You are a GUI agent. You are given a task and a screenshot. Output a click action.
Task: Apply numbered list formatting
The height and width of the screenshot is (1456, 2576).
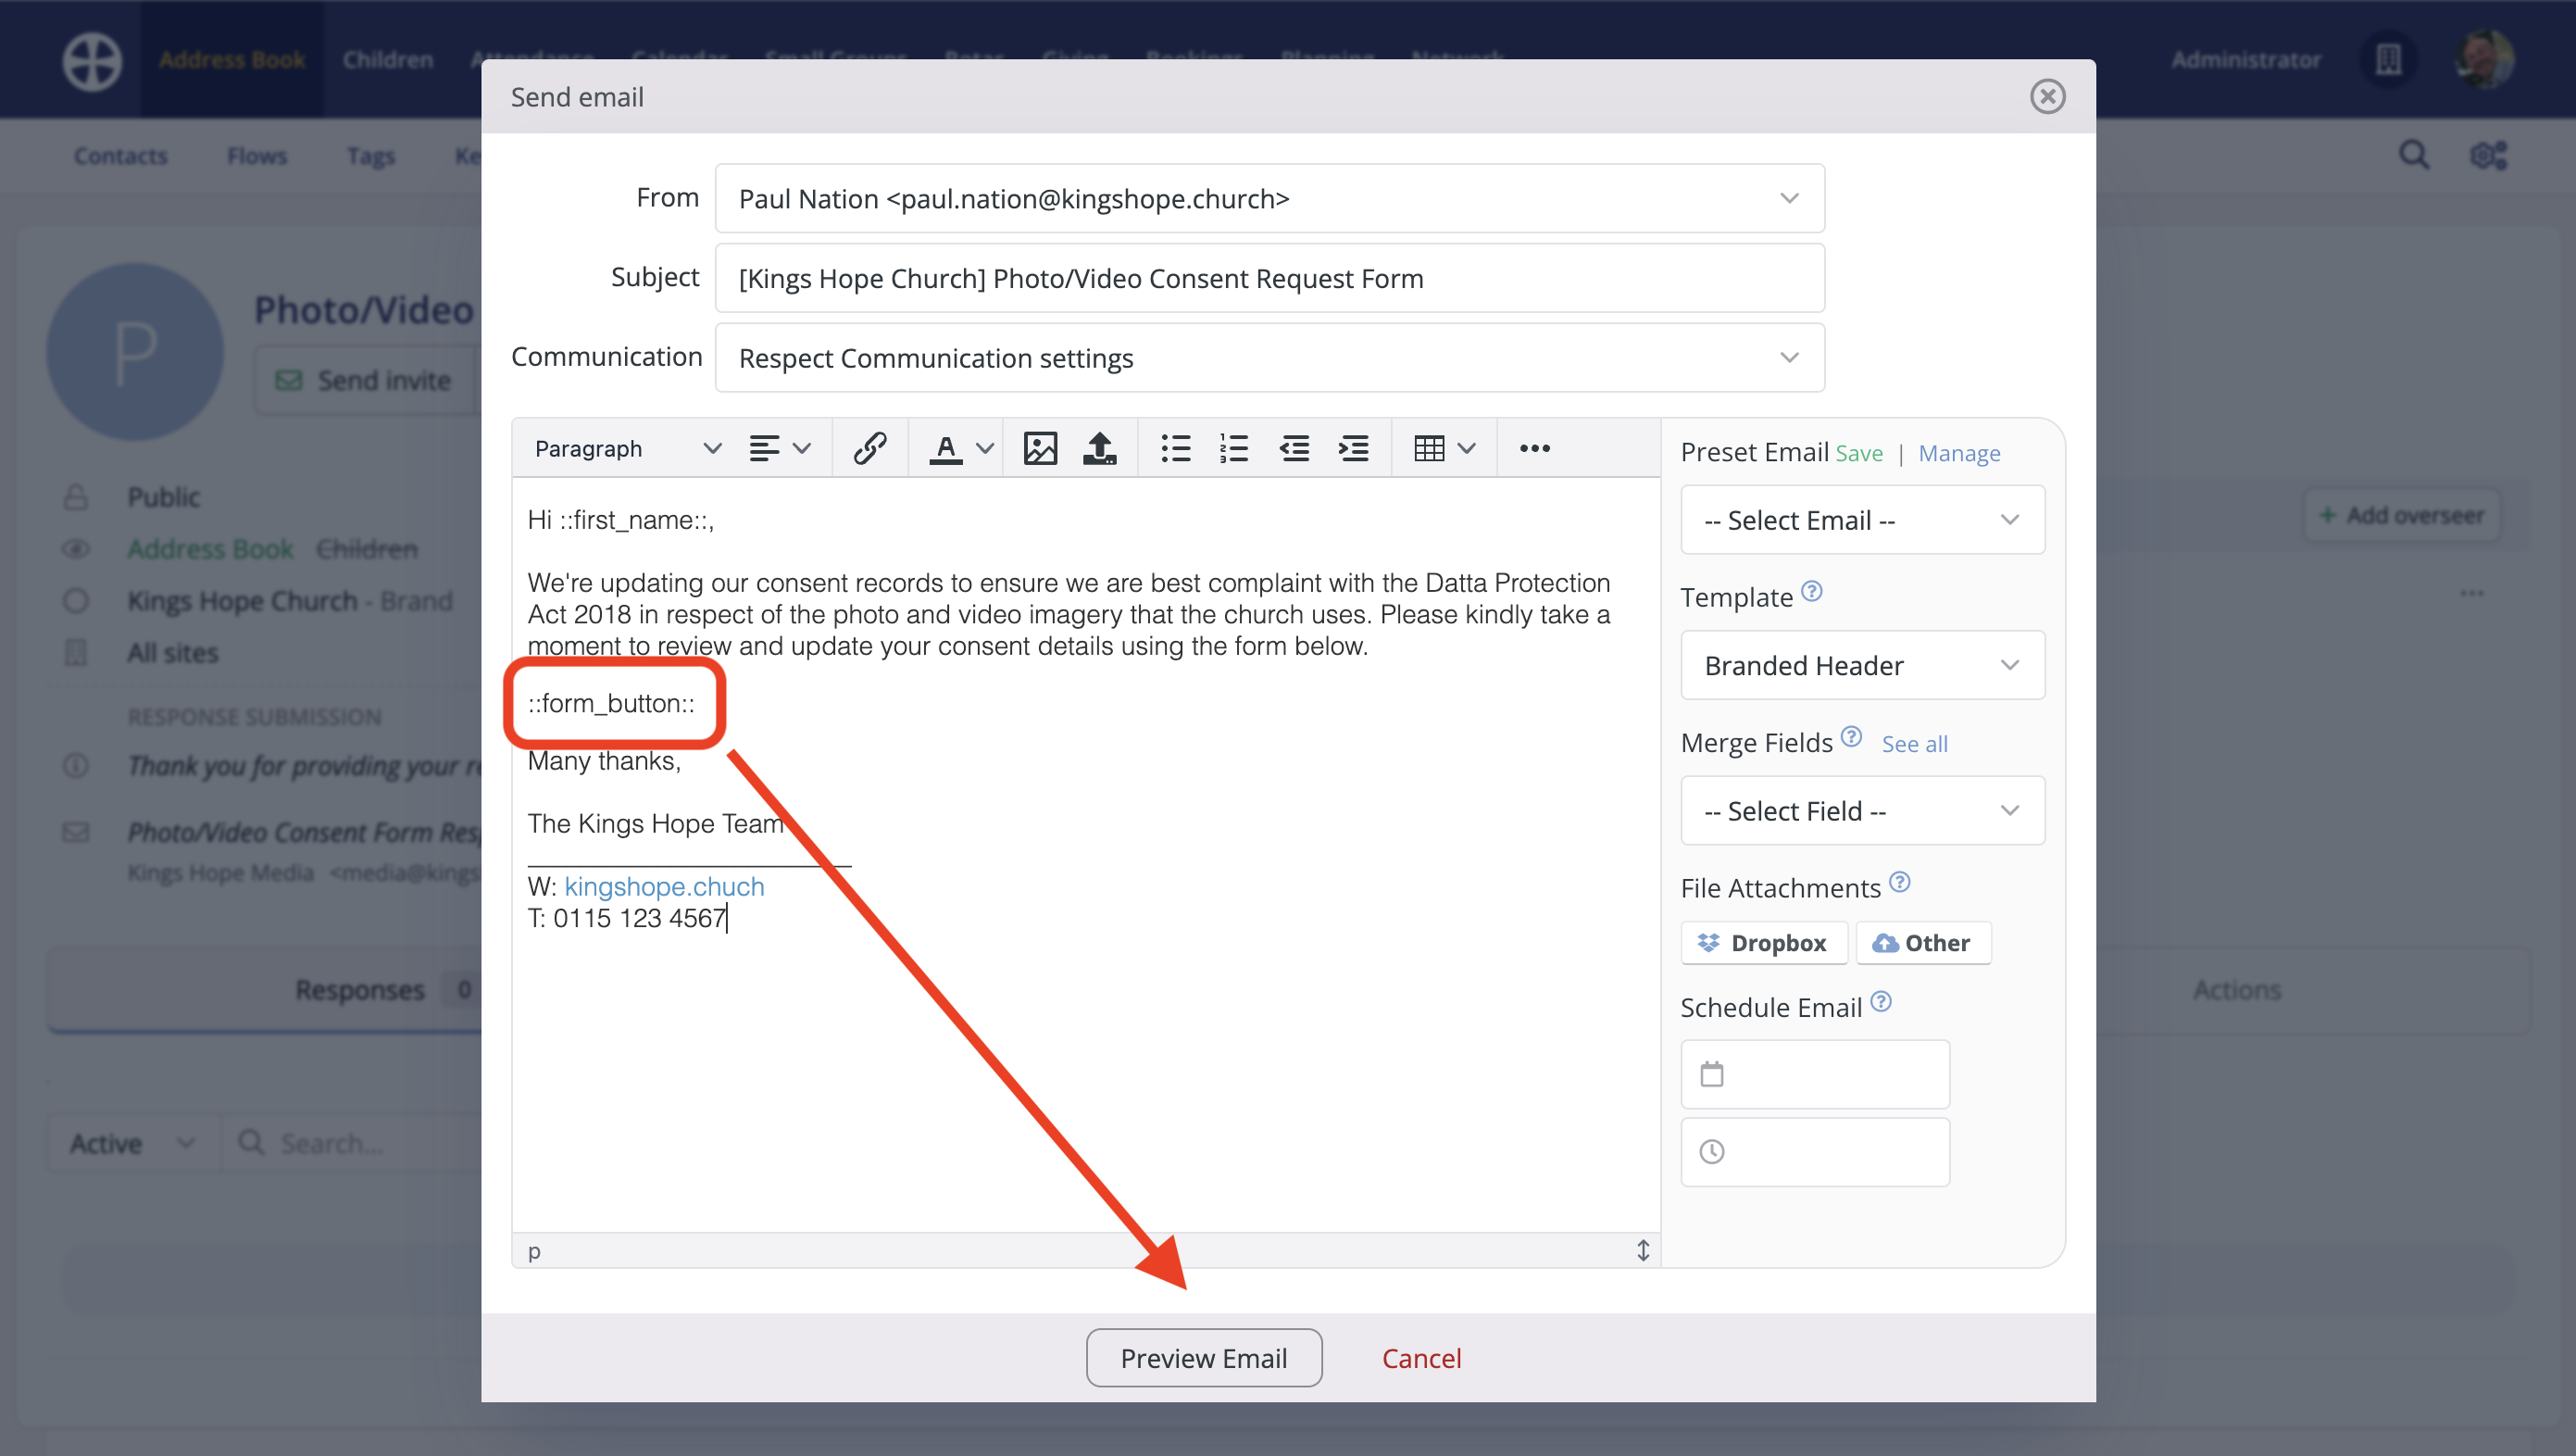point(1234,448)
